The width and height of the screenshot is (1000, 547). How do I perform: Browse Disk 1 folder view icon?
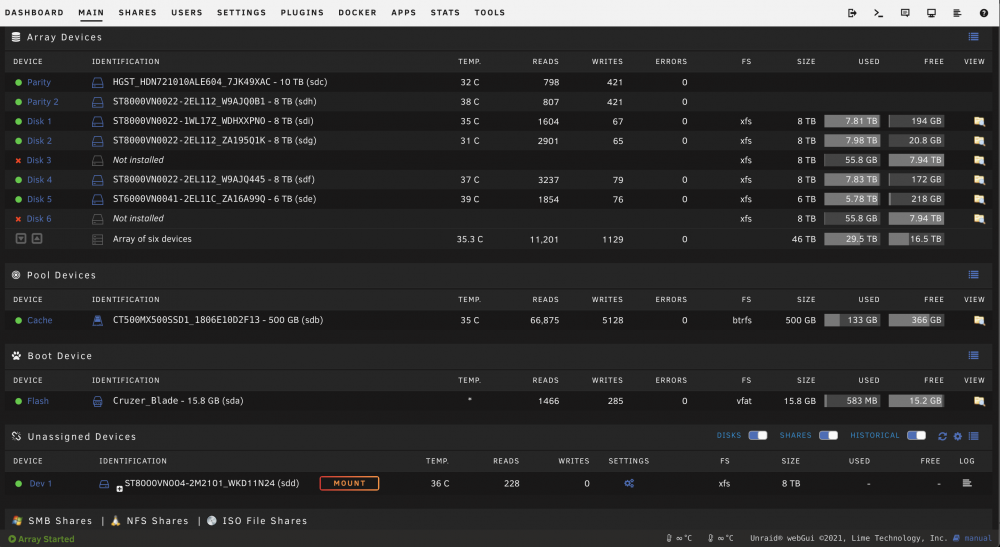coord(979,121)
